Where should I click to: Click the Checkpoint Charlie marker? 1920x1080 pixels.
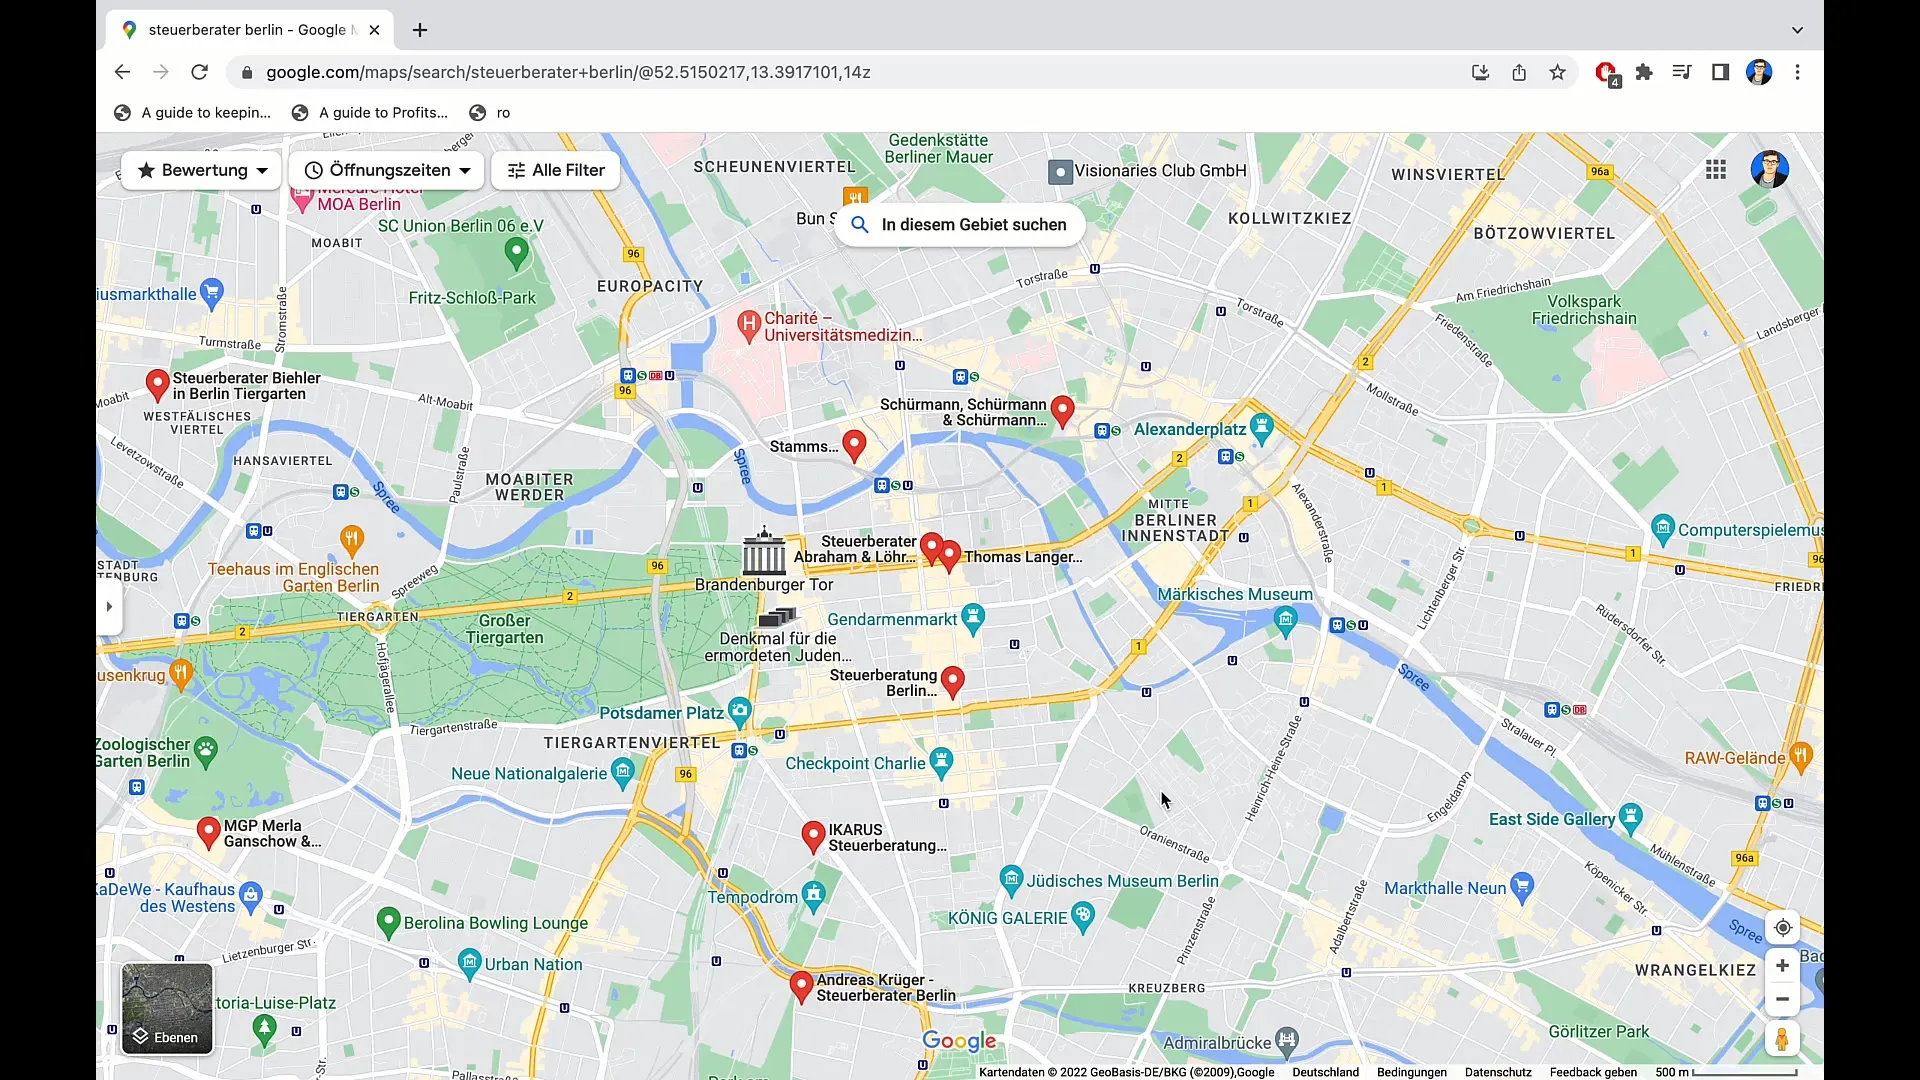[941, 764]
